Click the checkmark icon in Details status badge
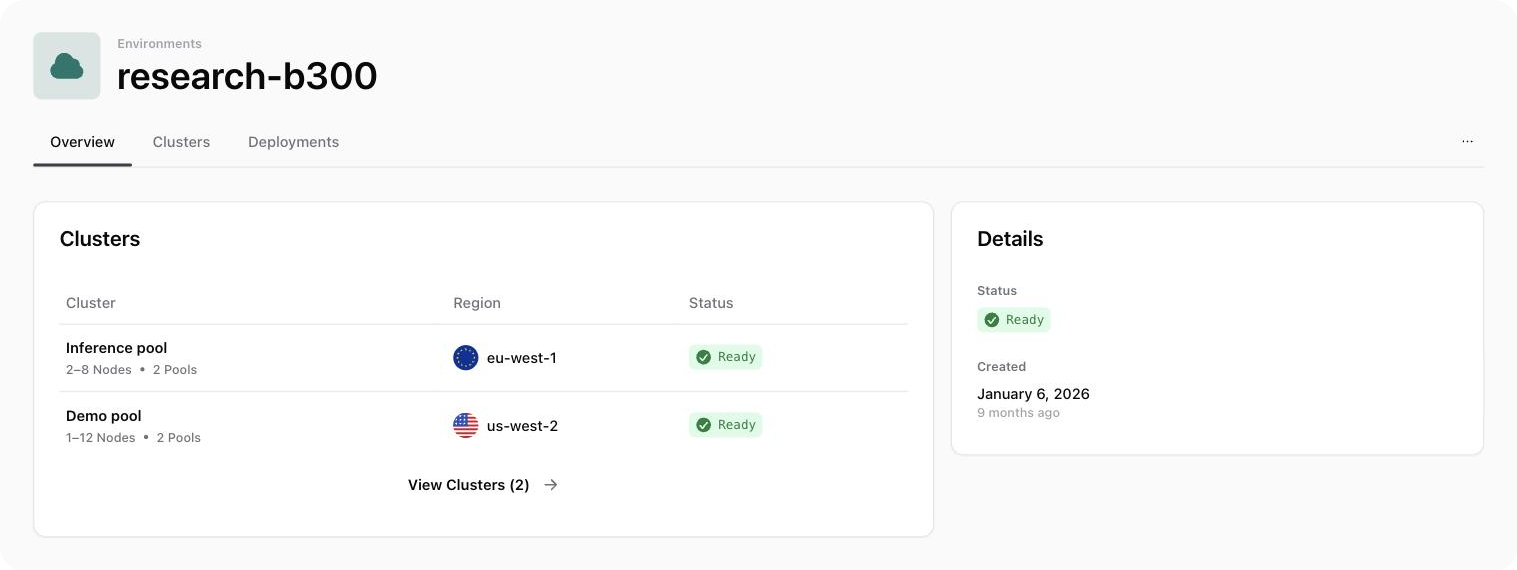 pyautogui.click(x=992, y=320)
